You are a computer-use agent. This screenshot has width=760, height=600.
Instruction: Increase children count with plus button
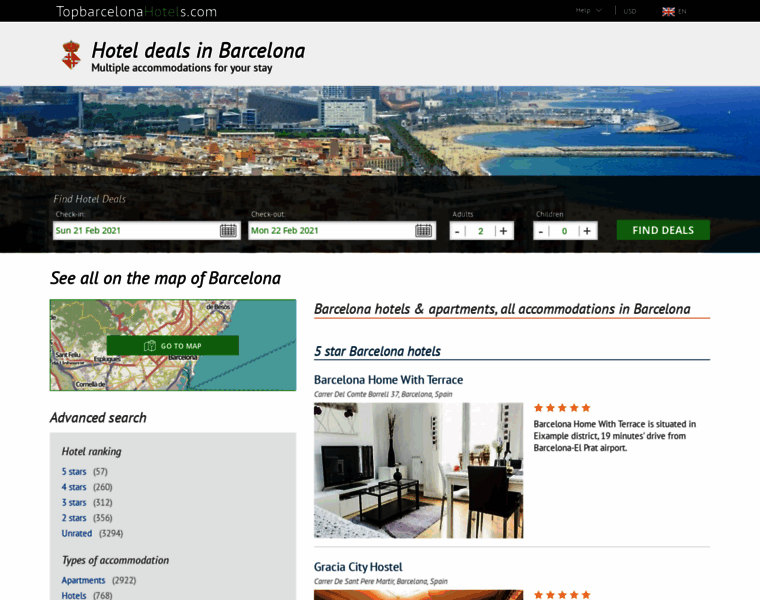[587, 231]
